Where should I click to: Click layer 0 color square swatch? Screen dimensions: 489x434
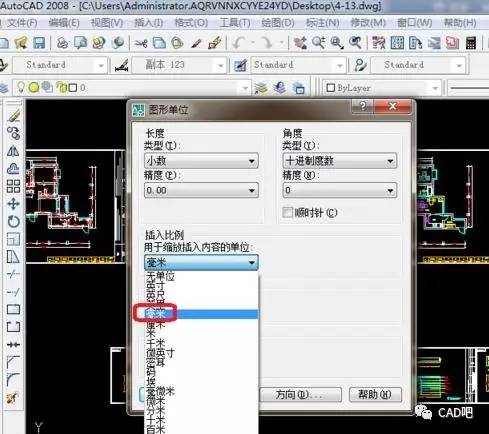coord(73,88)
